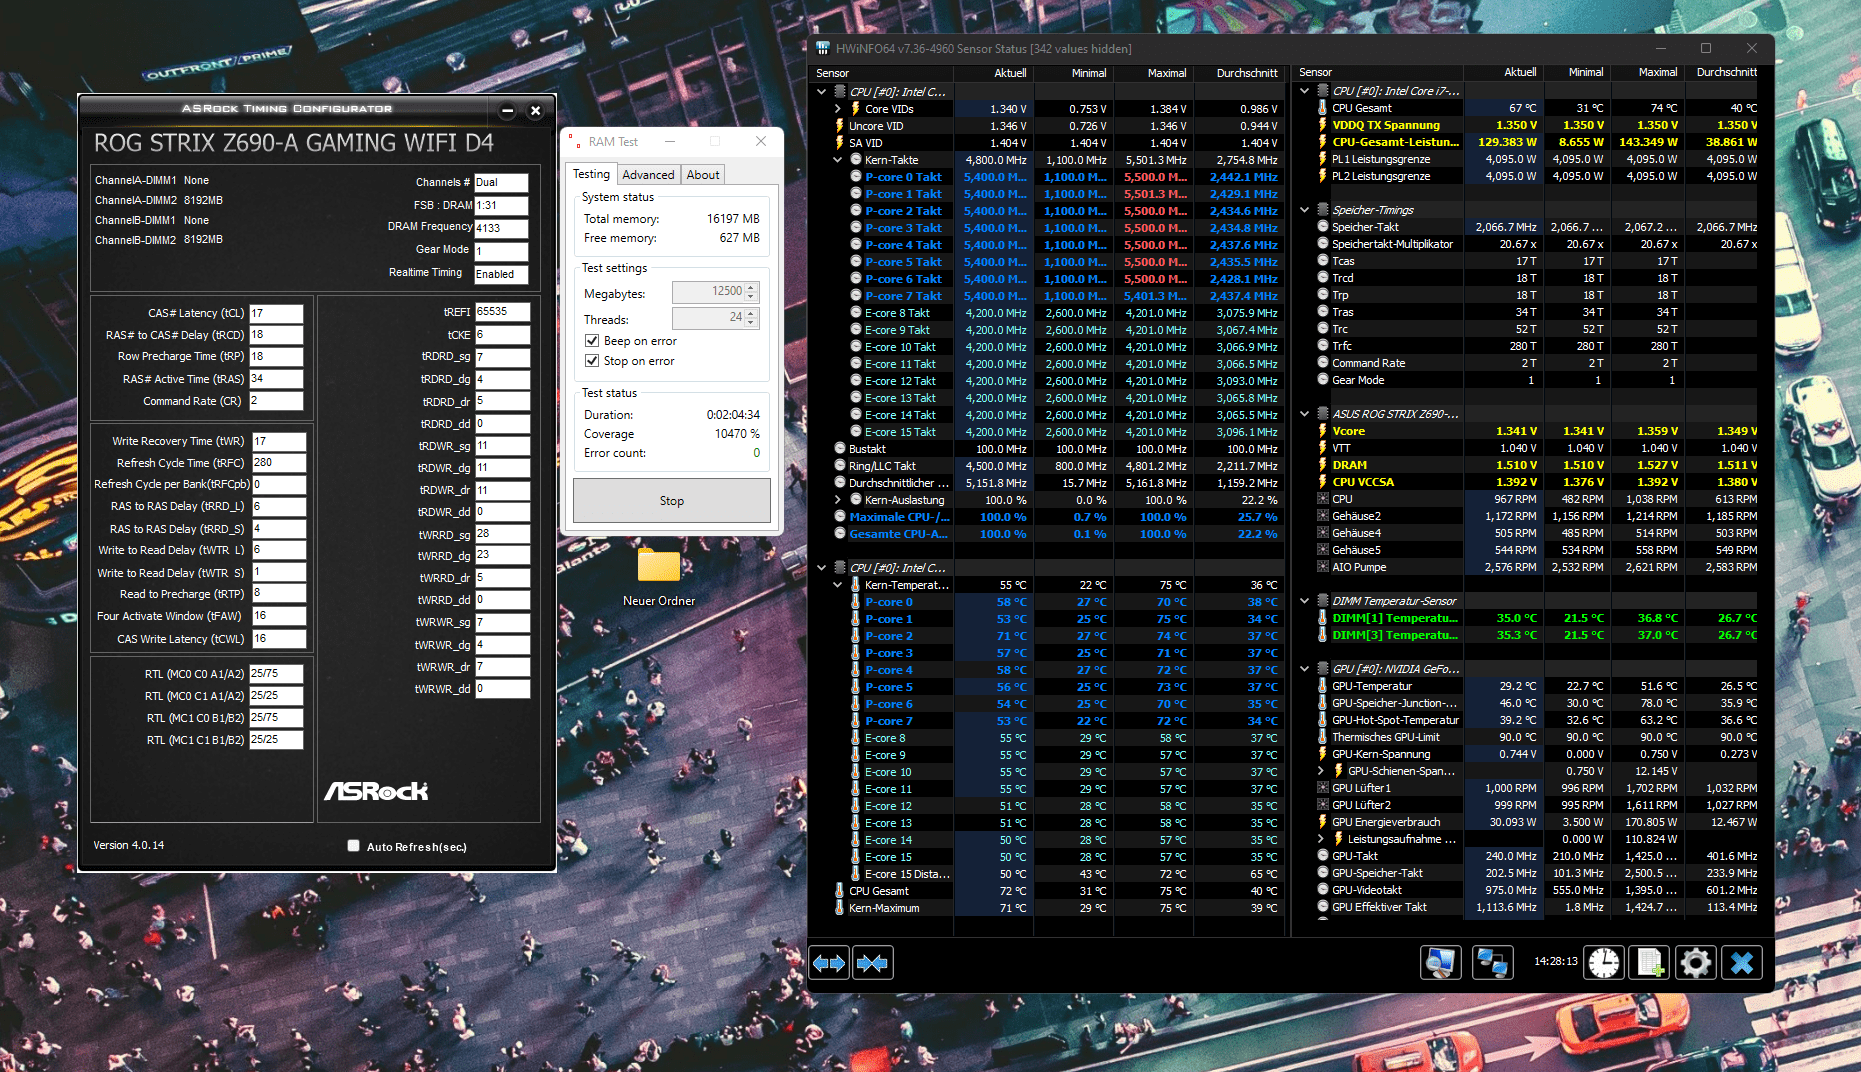
Task: Click the lightning icon beside Vcore
Action: (x=1323, y=431)
